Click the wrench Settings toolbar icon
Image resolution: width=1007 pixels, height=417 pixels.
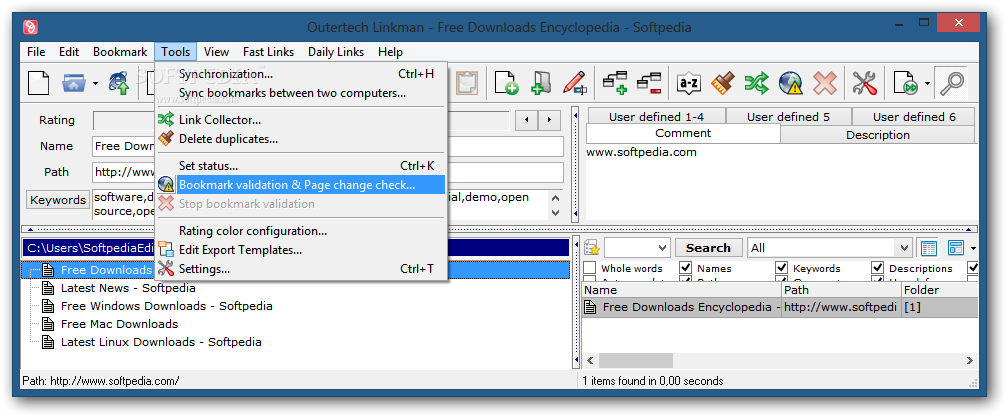(864, 83)
